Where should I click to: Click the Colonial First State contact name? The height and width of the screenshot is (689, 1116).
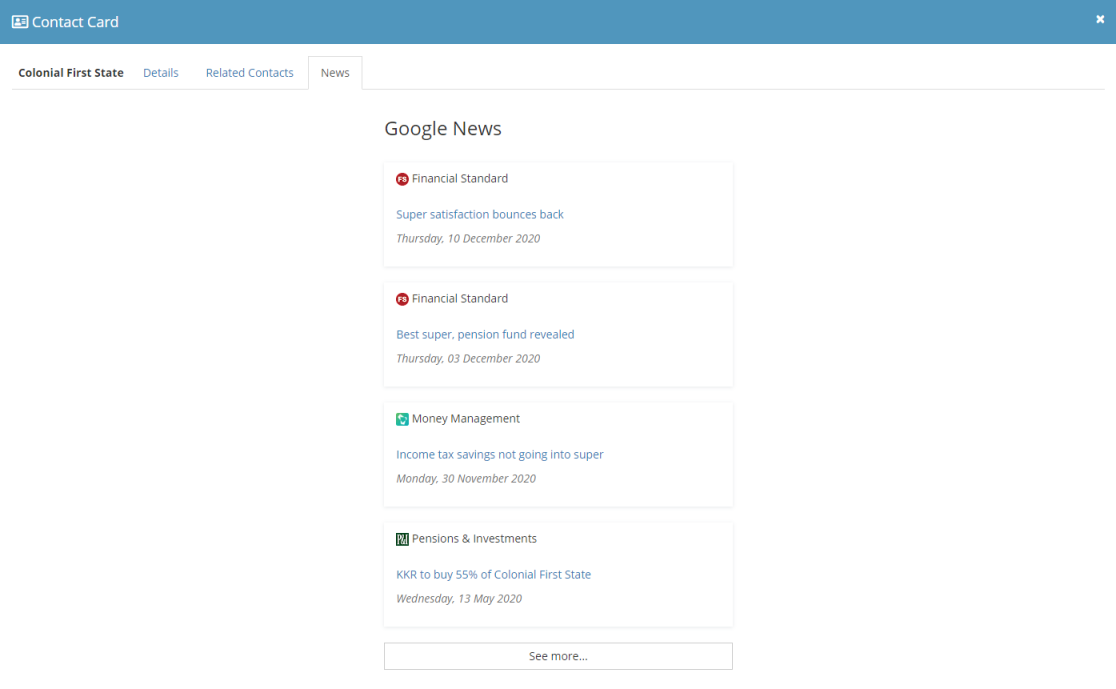71,73
